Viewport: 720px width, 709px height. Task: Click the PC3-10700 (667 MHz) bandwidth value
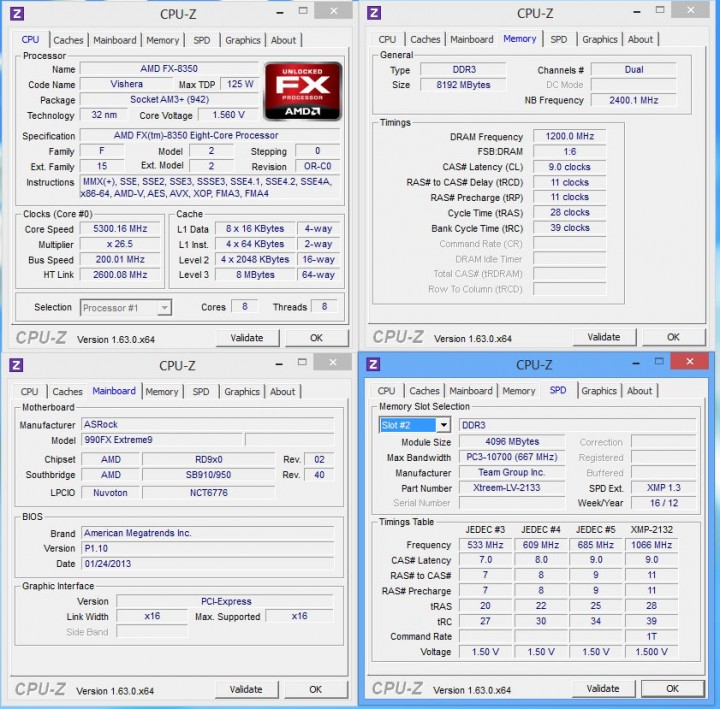(512, 457)
